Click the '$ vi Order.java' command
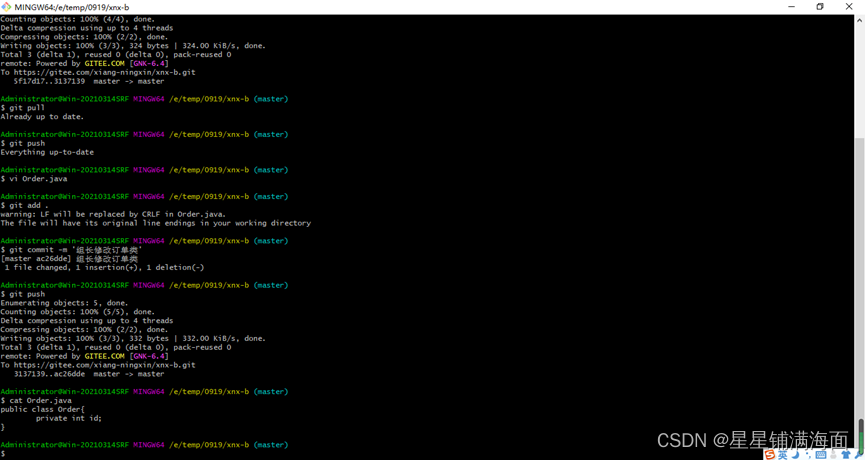 point(34,179)
